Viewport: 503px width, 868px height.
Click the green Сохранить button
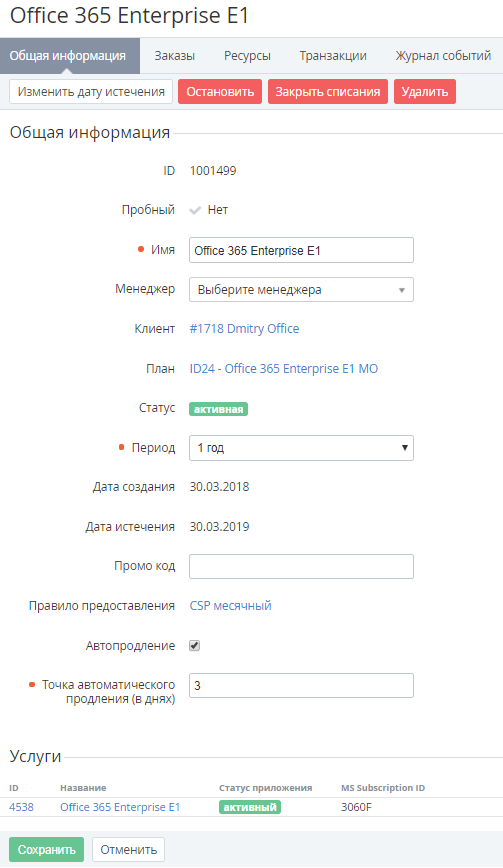coord(46,850)
